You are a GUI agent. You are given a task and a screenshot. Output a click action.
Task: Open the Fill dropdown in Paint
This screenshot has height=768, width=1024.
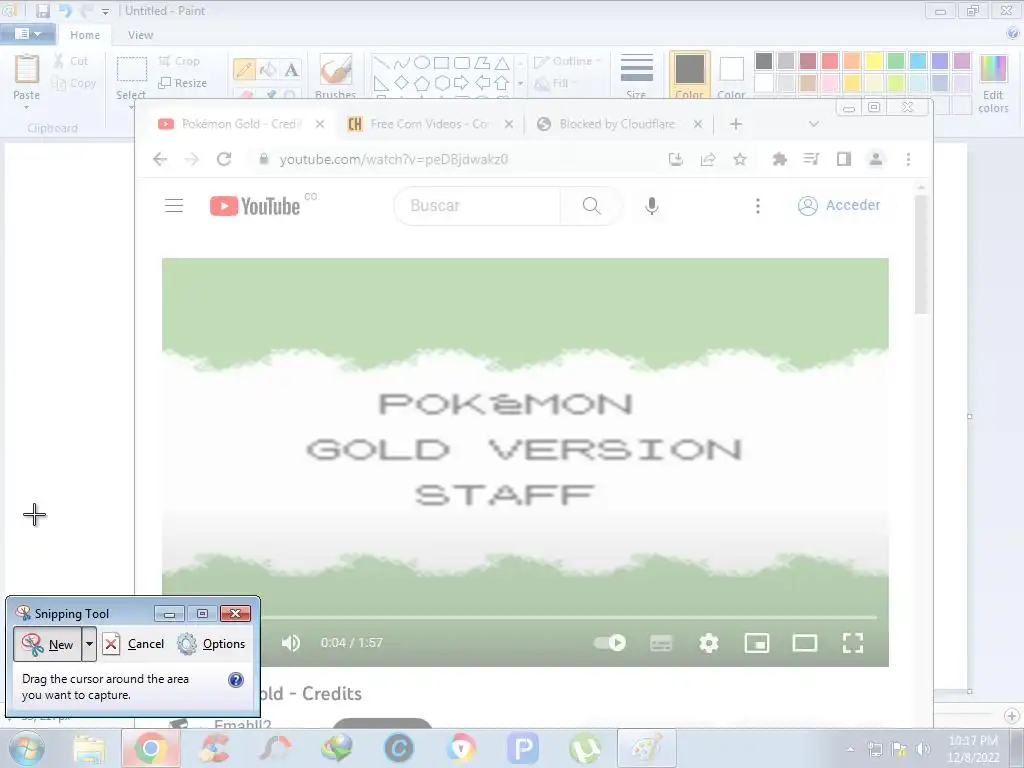click(x=556, y=83)
